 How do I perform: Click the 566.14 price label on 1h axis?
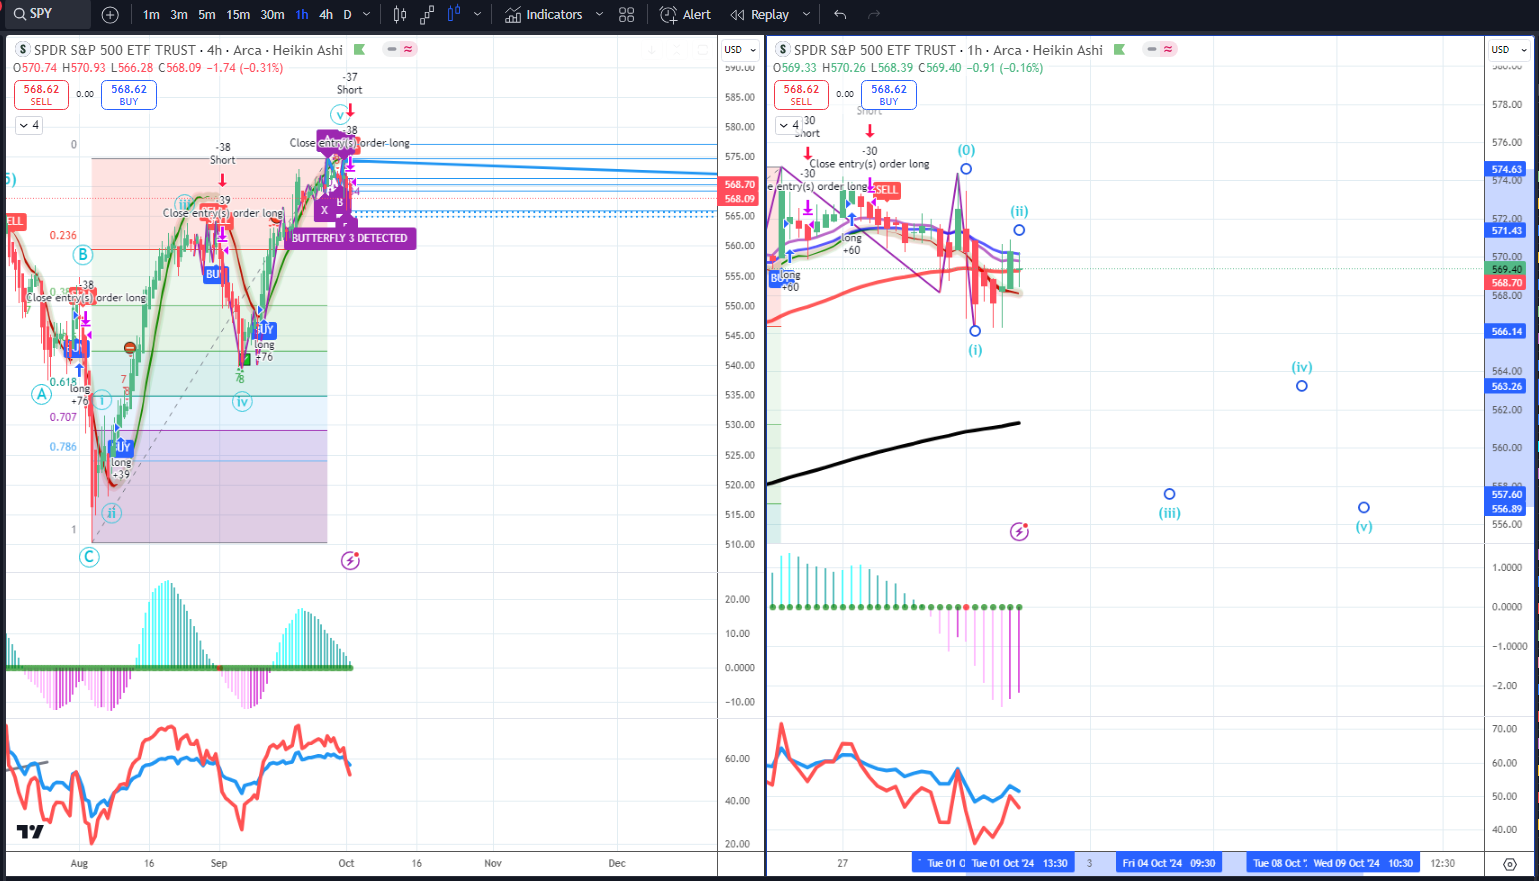tap(1507, 332)
